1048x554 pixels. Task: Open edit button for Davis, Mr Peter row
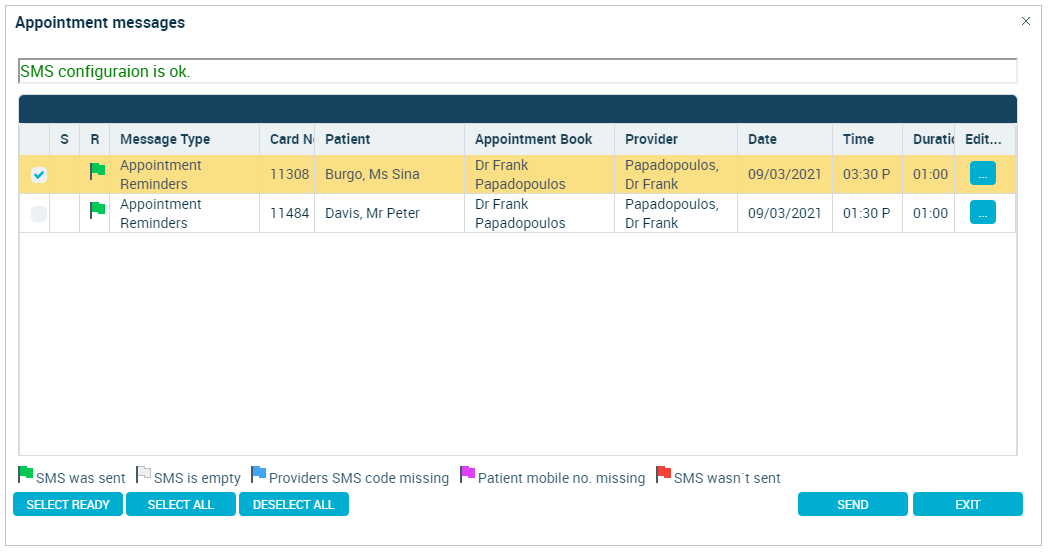pos(982,213)
